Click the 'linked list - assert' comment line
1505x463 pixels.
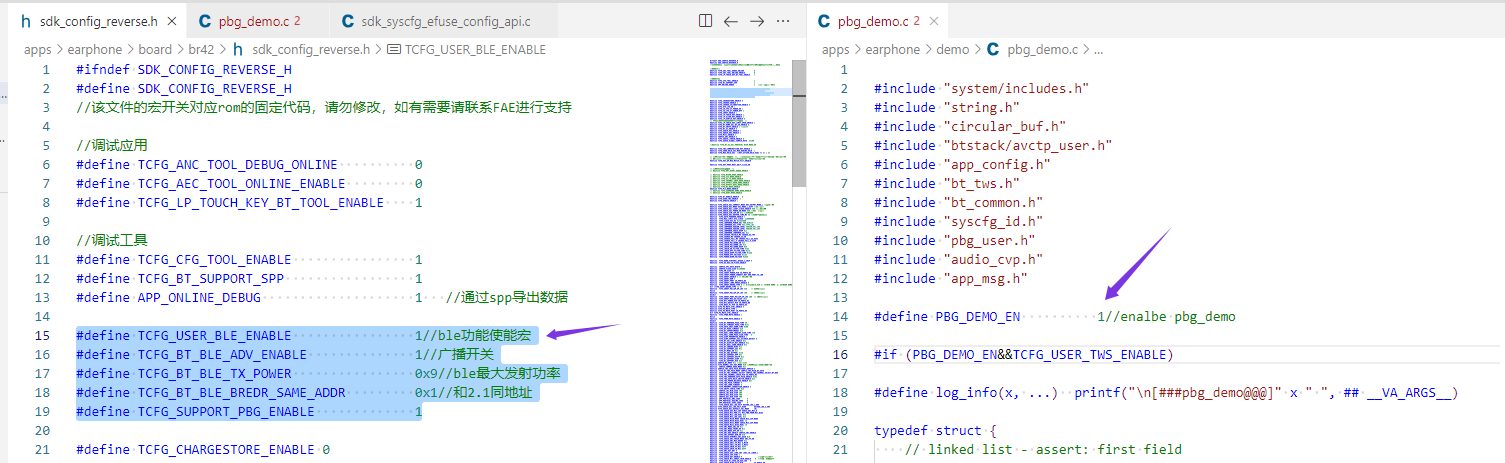[x=1042, y=449]
